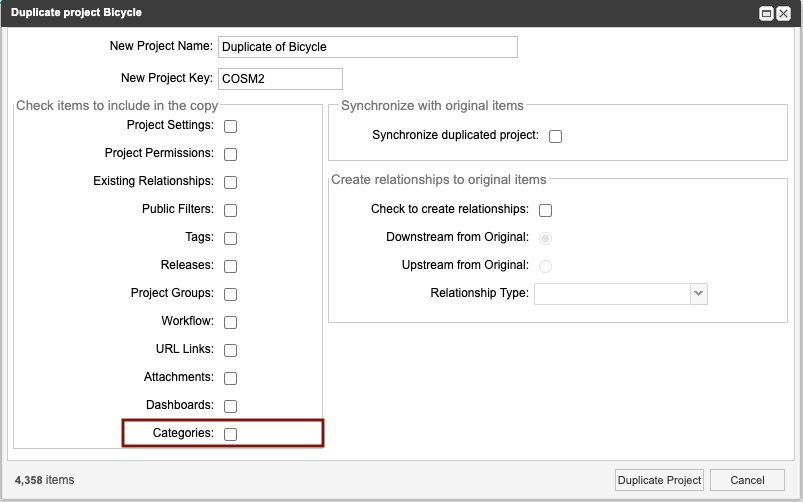Click the Downstream from Original label
Screen dimensions: 803x502
tap(457, 237)
